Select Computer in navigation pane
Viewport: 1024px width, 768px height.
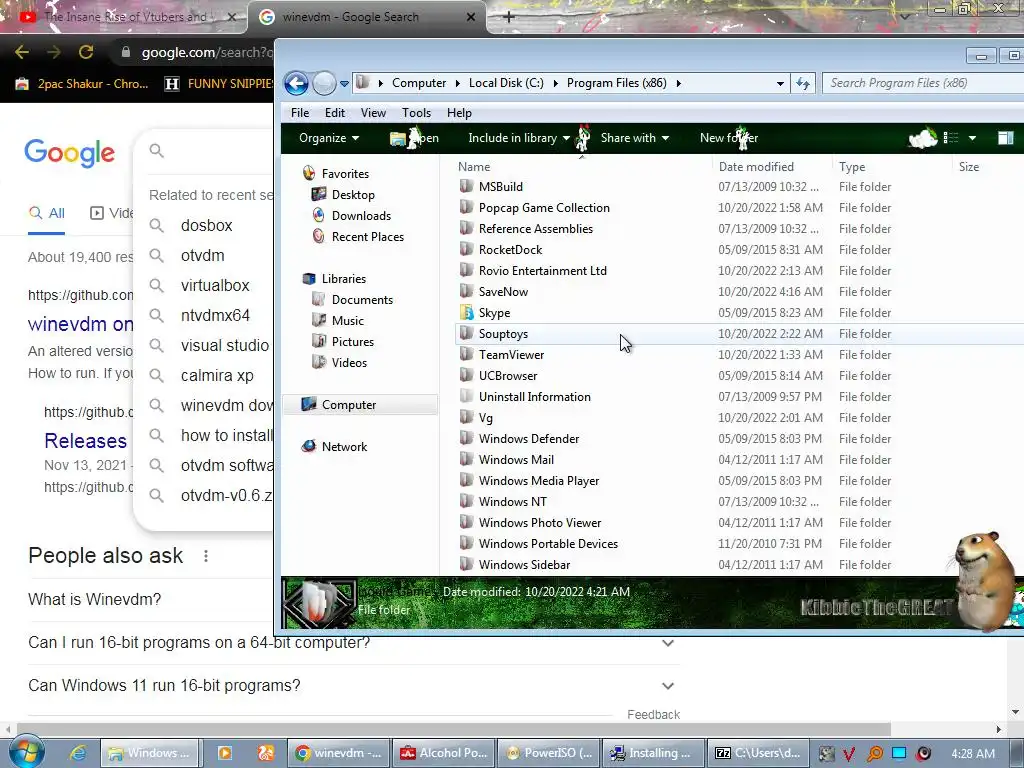tap(360, 405)
